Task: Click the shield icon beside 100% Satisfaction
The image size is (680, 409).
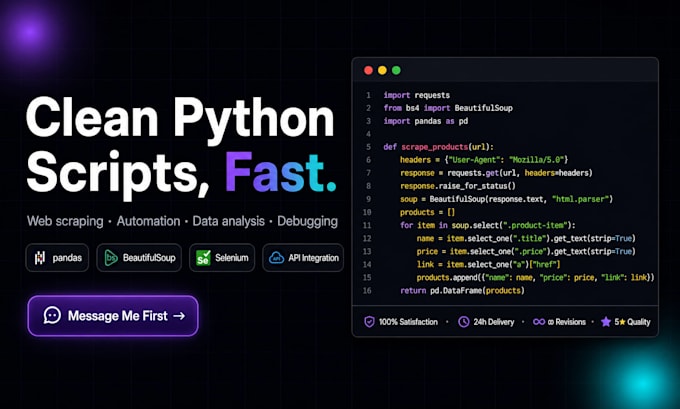Action: 369,322
